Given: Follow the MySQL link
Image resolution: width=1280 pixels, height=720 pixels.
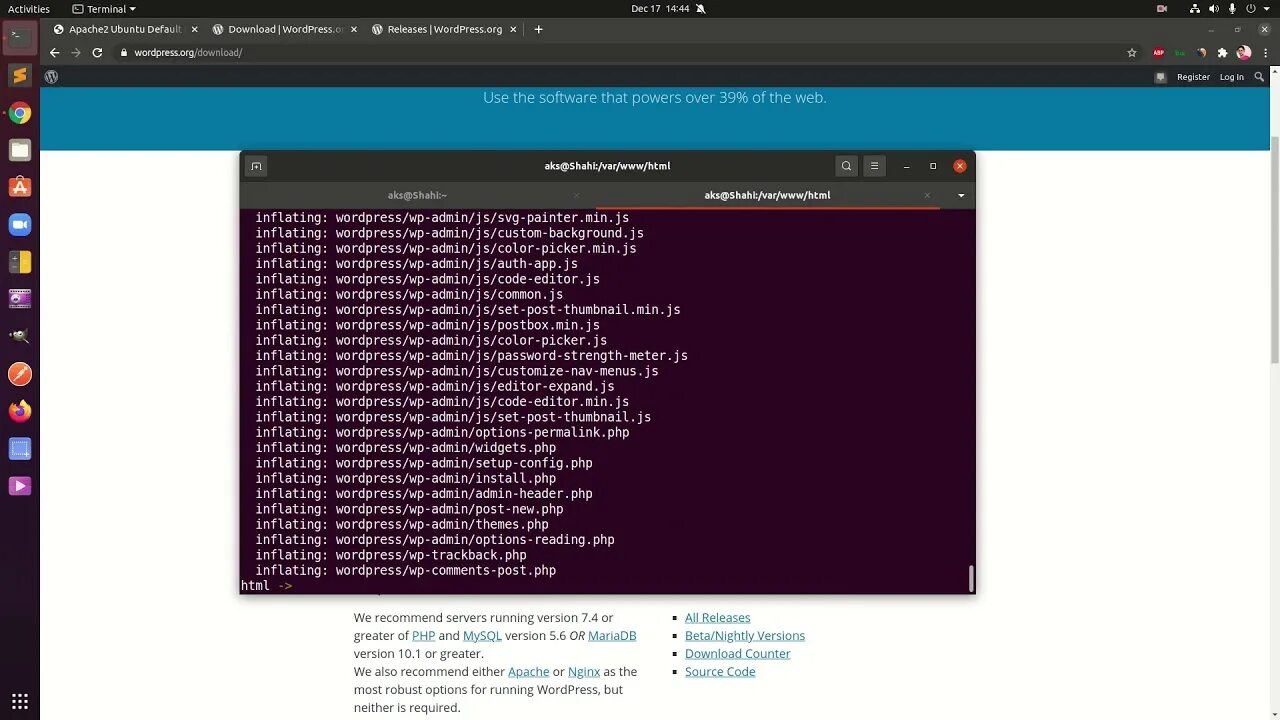Looking at the screenshot, I should tap(482, 636).
